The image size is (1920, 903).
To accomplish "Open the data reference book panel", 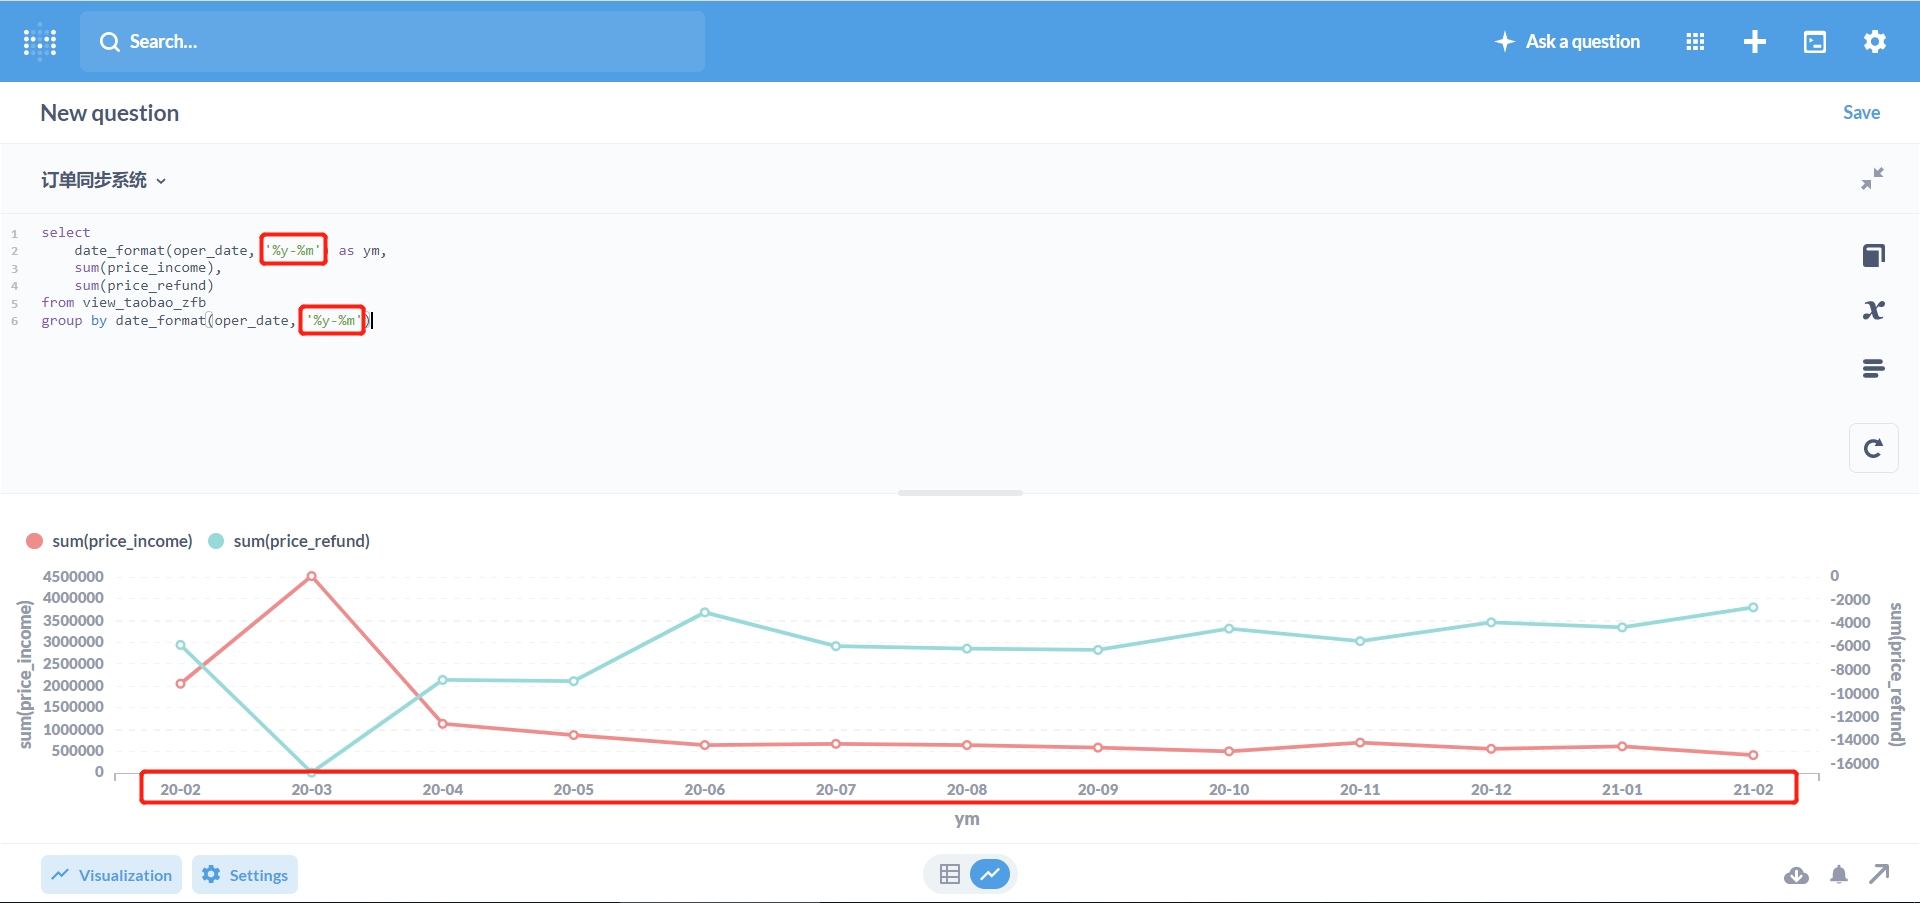I will [1874, 255].
